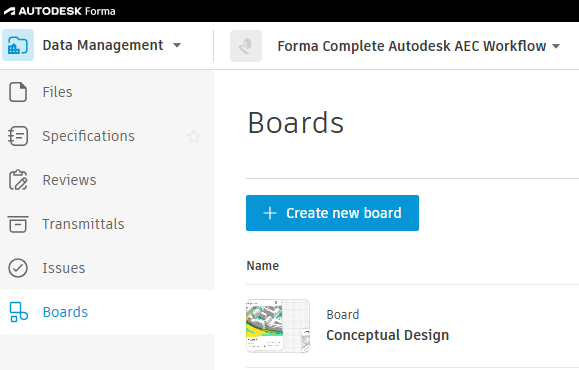Click the Reviews clipboard icon
This screenshot has height=370, width=579.
18,180
